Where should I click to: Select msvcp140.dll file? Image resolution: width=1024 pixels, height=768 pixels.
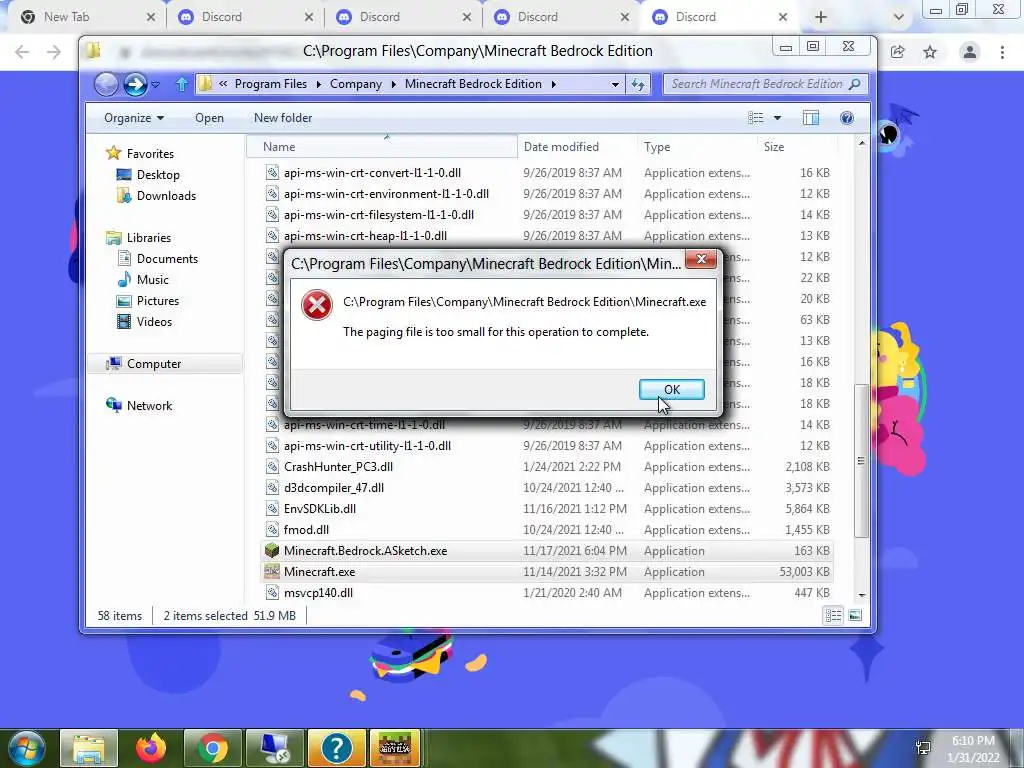click(318, 593)
